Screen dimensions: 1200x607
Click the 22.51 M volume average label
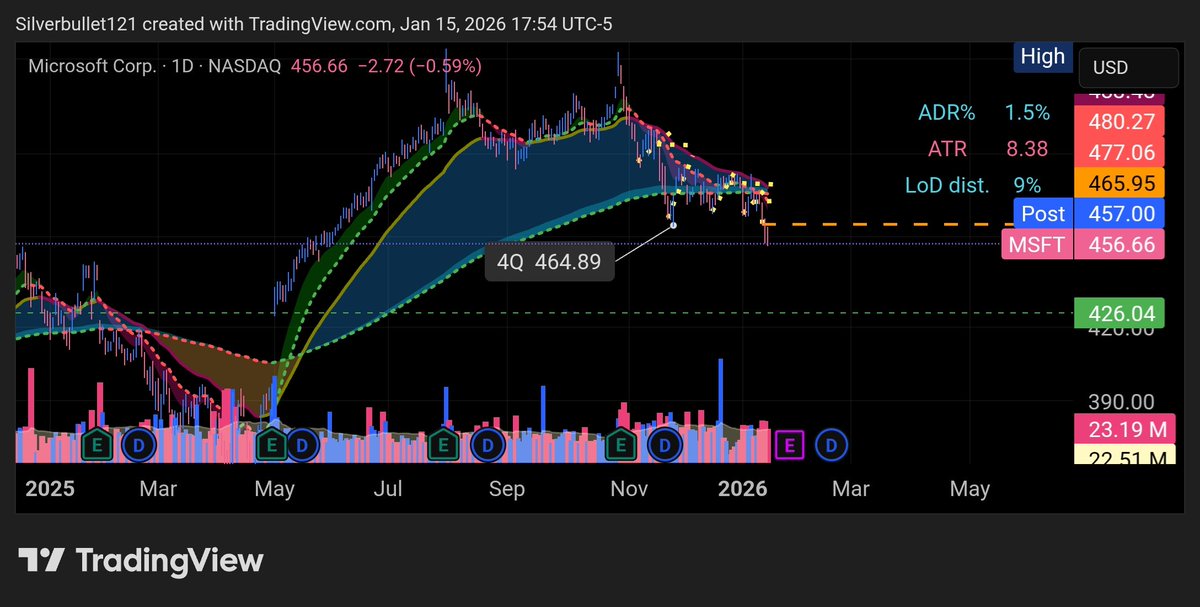pos(1126,457)
